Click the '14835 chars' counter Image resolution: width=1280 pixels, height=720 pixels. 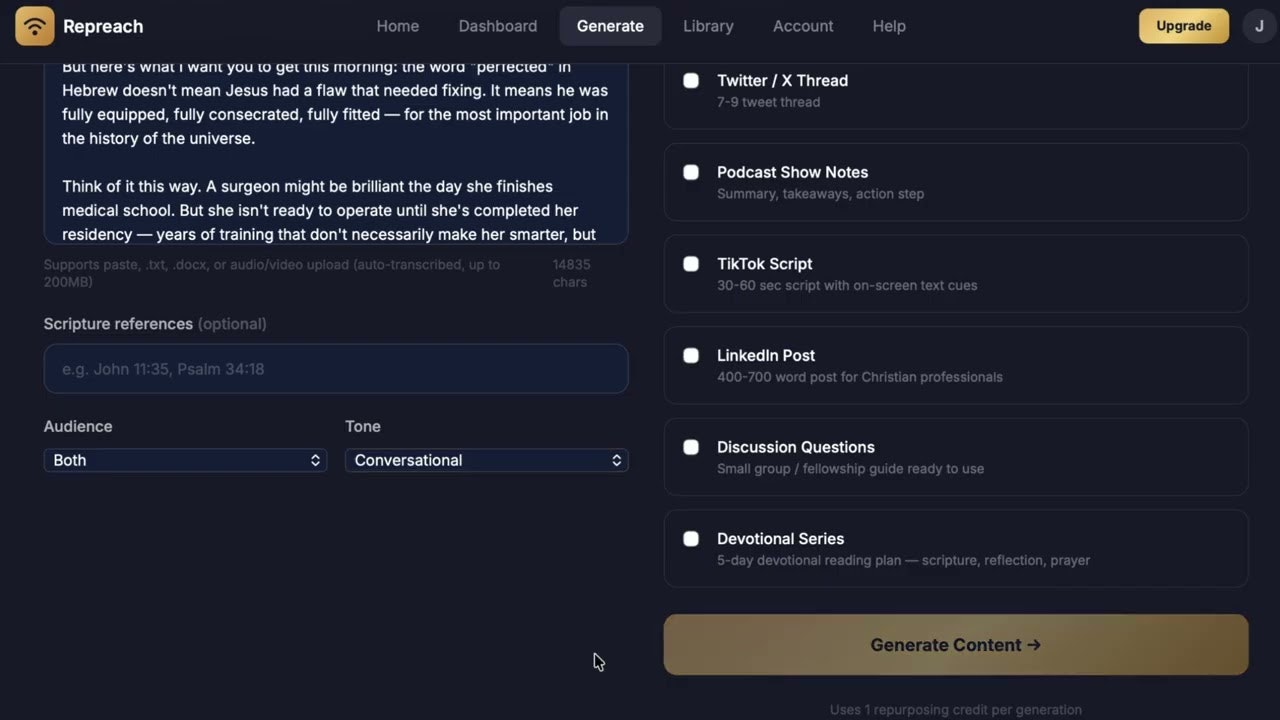pos(572,273)
